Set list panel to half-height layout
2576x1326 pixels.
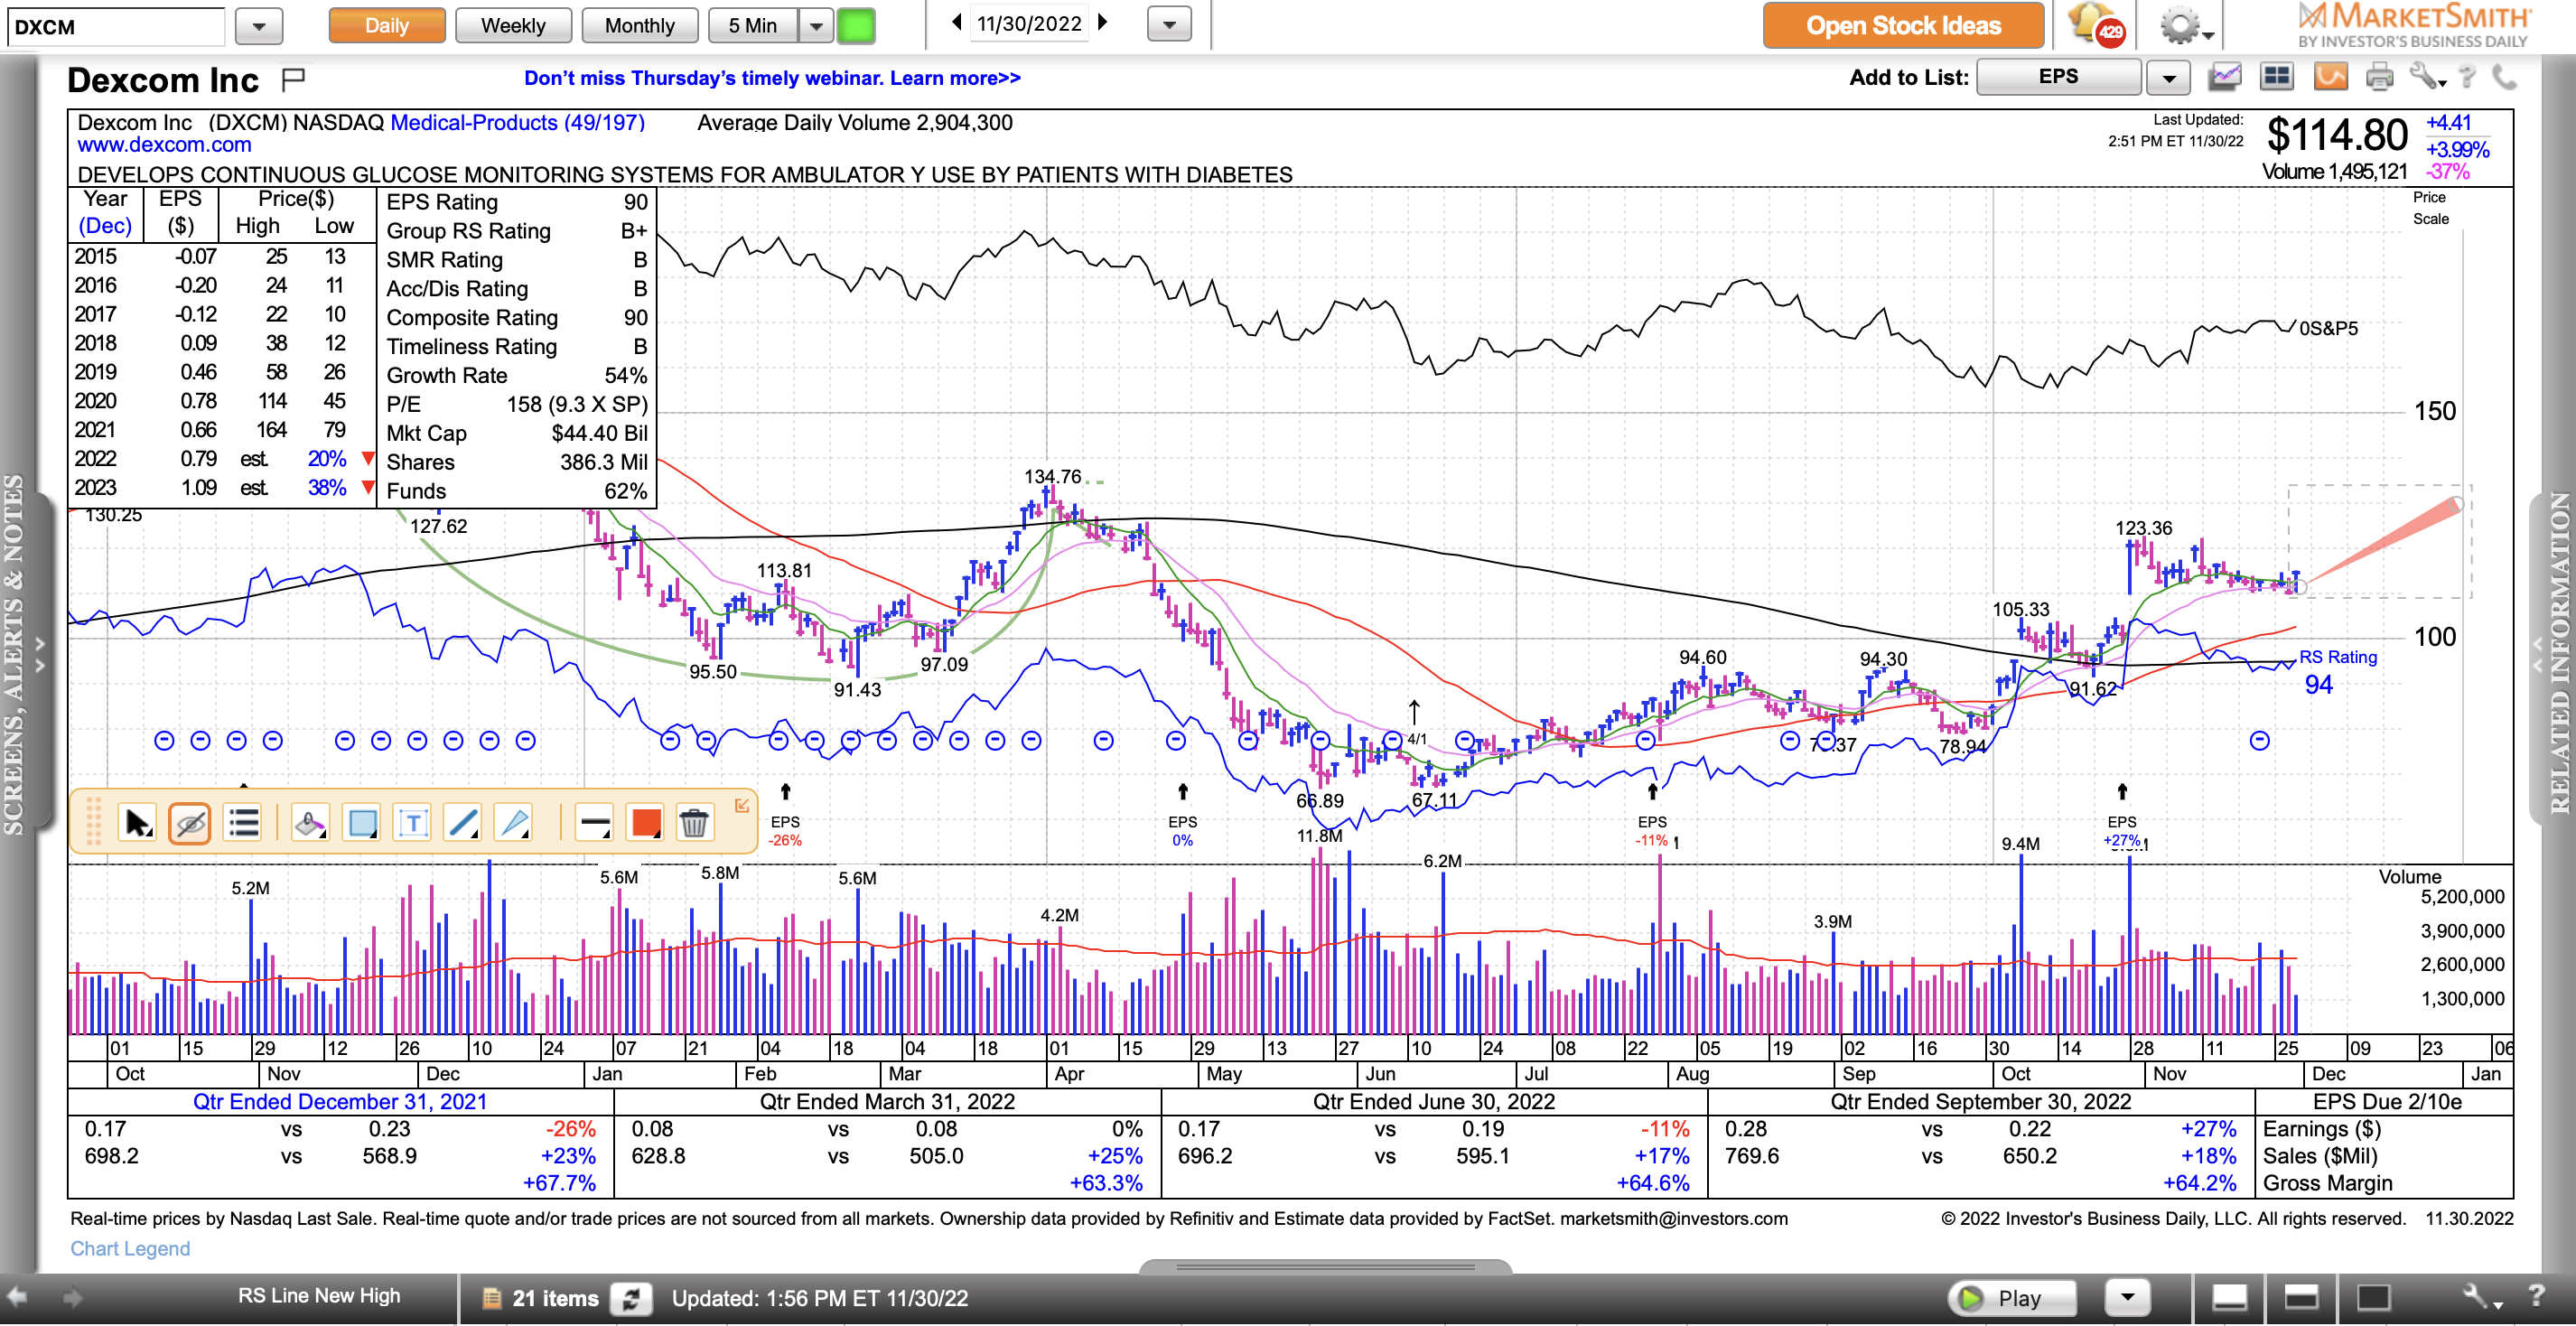click(x=2301, y=1298)
